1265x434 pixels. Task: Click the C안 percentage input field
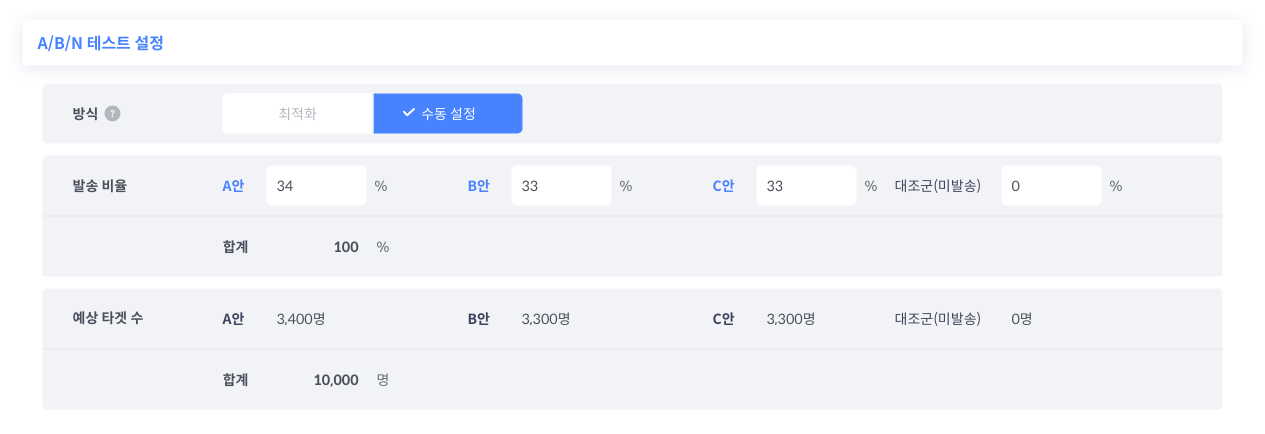click(x=805, y=186)
